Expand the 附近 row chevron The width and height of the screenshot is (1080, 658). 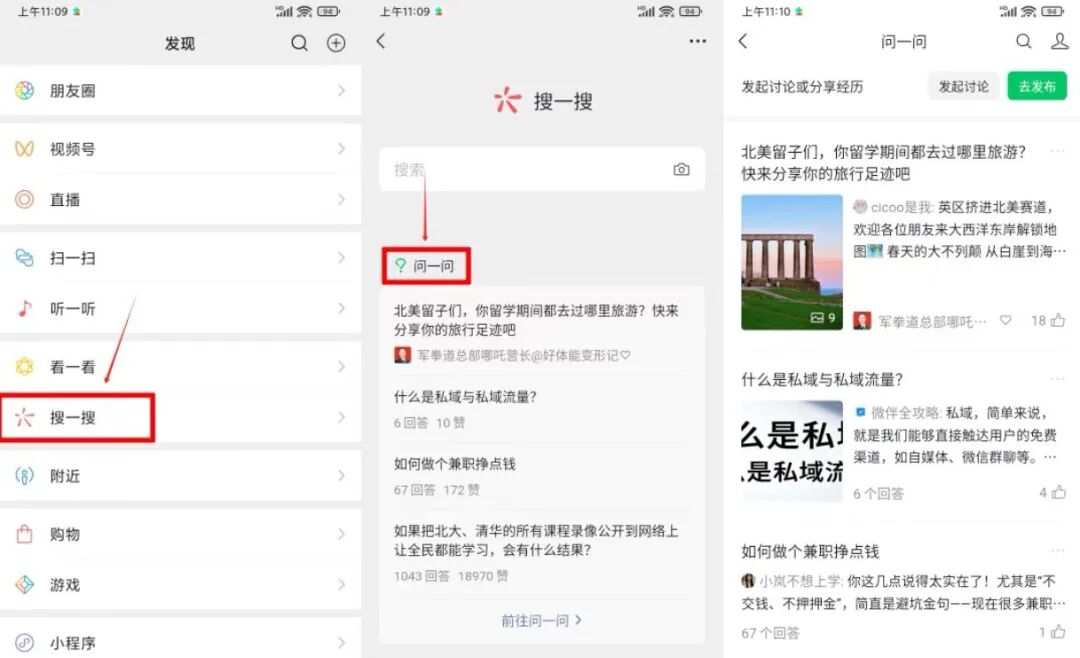point(342,475)
